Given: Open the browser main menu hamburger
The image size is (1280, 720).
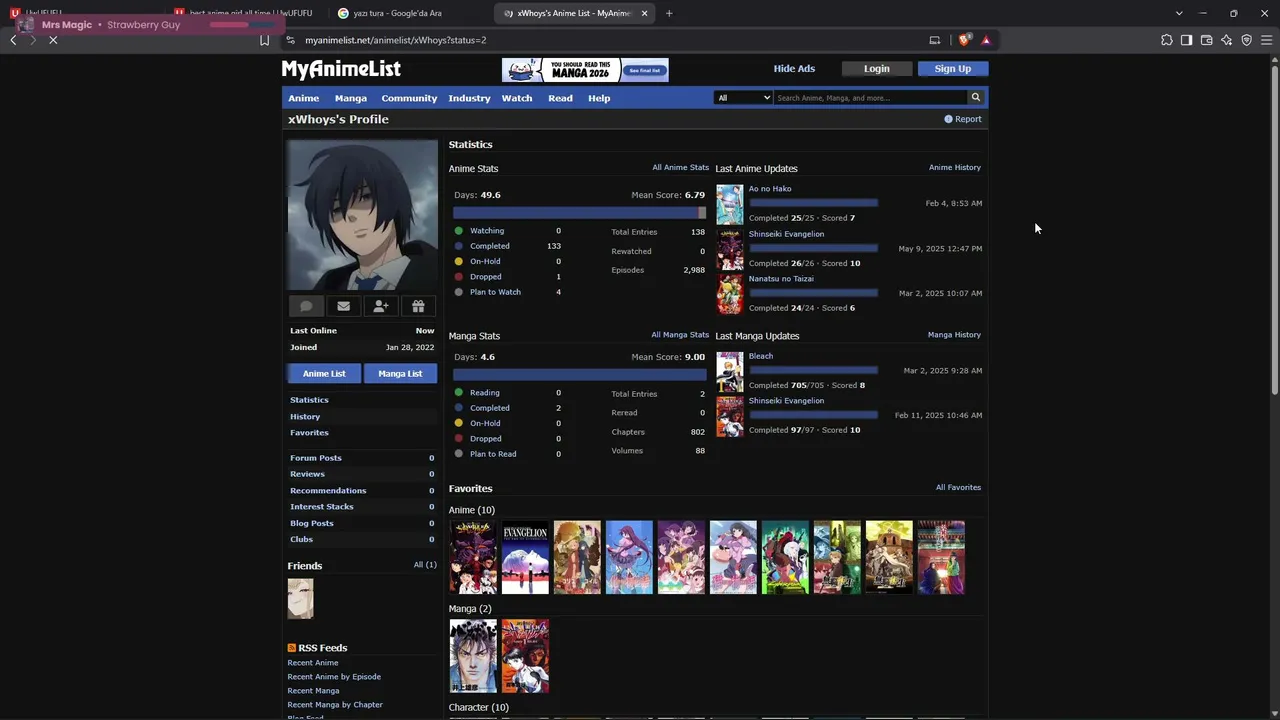Looking at the screenshot, I should coord(1266,40).
